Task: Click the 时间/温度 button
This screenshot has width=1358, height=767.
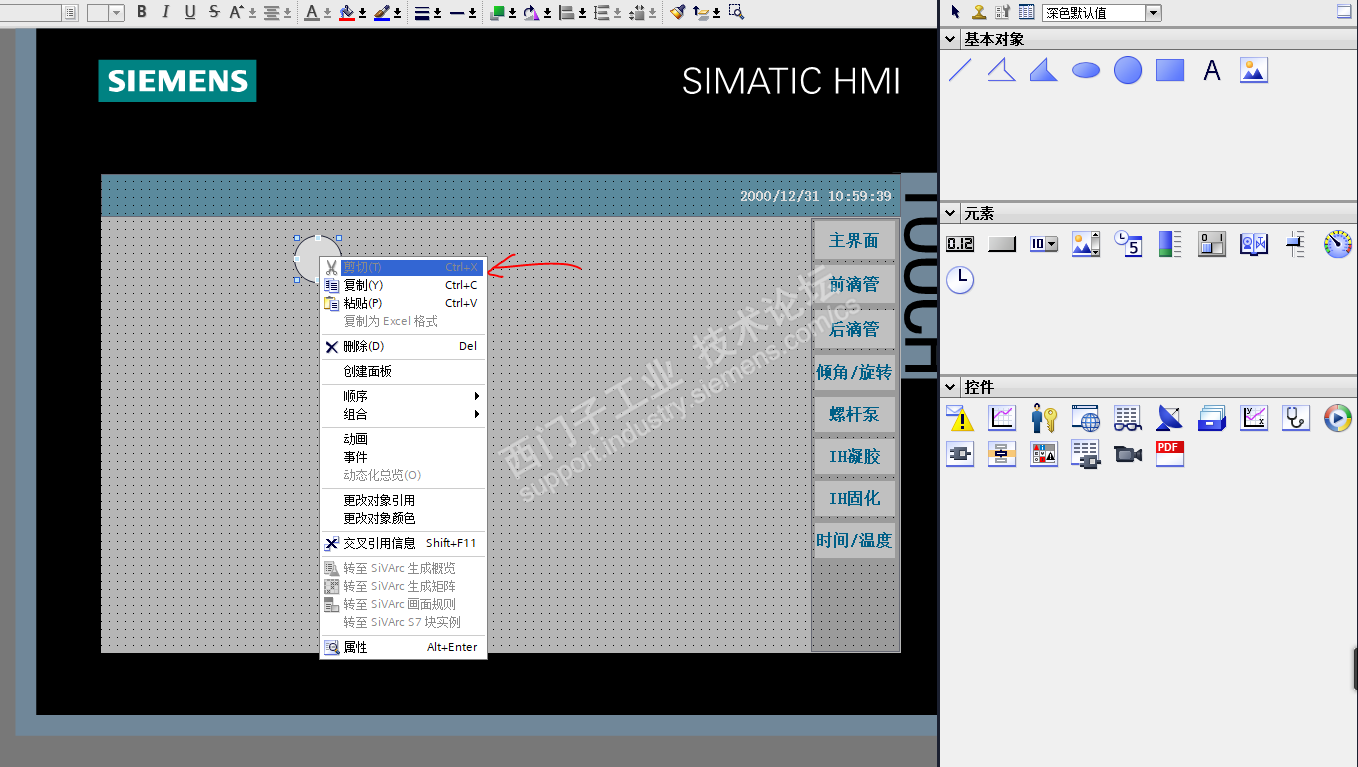Action: (854, 540)
